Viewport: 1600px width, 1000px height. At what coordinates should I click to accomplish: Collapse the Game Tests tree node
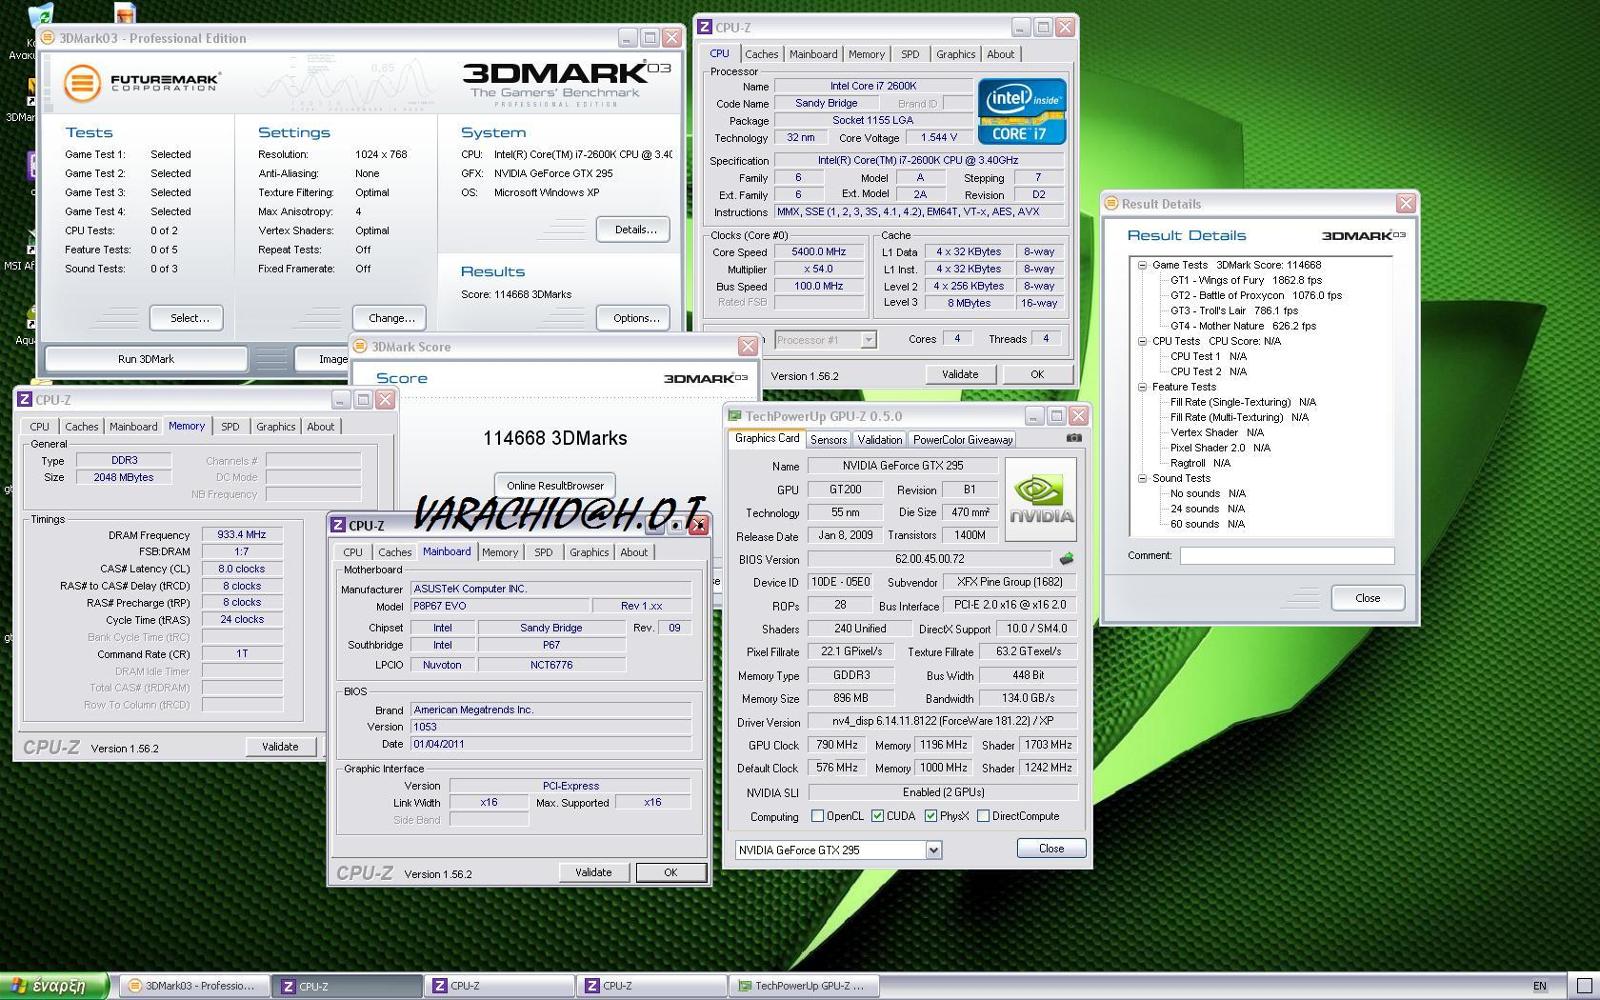[1142, 265]
